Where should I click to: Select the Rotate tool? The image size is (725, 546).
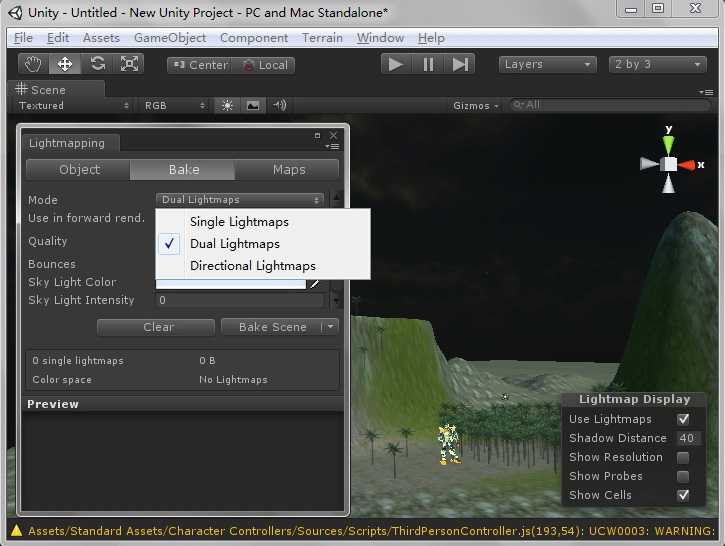tap(98, 64)
